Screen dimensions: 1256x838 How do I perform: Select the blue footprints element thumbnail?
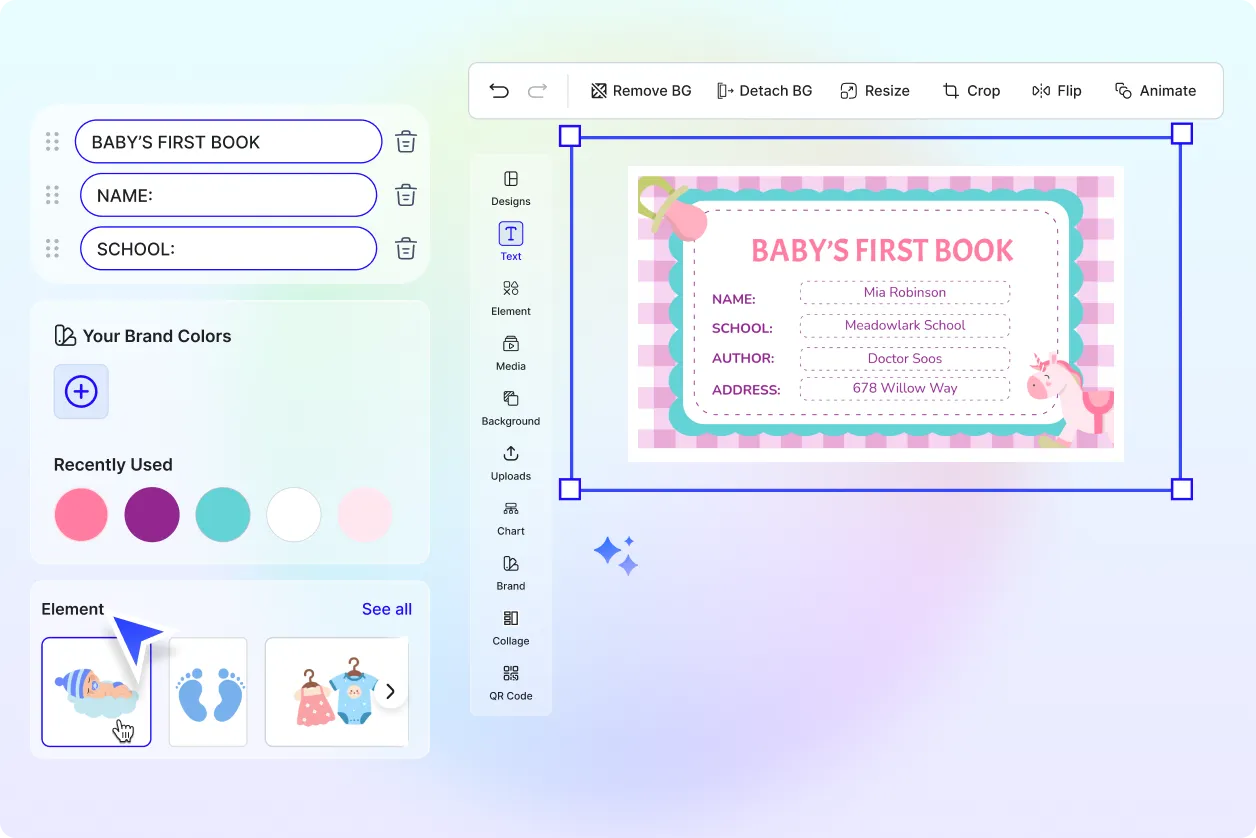pyautogui.click(x=208, y=692)
